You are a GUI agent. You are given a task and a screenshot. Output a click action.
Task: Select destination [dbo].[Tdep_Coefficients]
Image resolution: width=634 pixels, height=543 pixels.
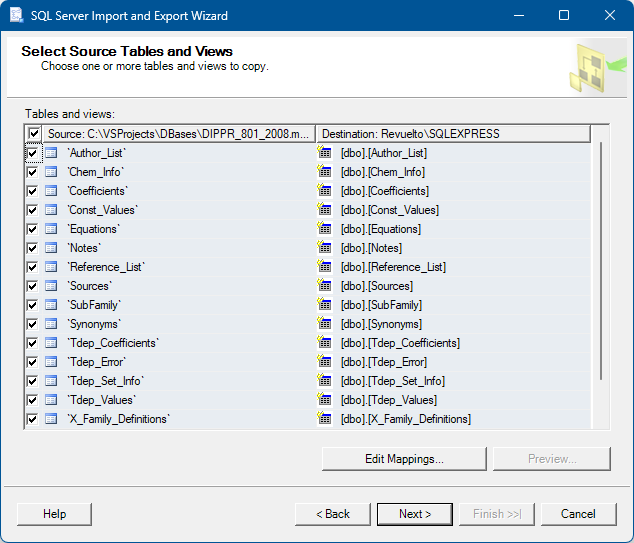tap(400, 343)
